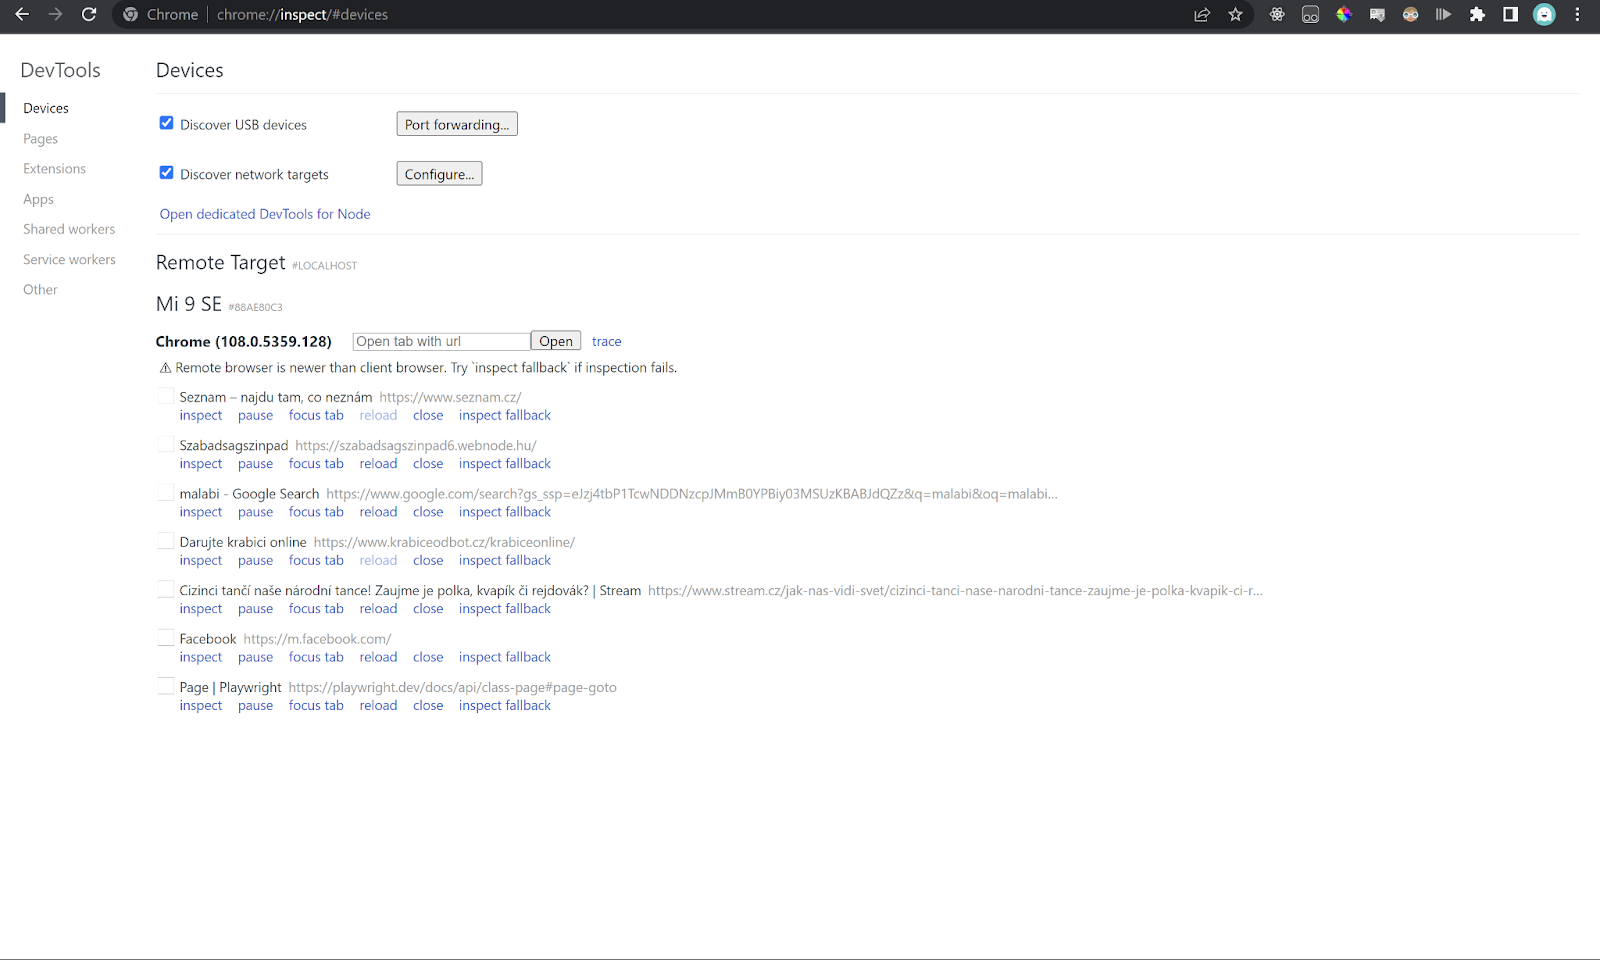Click the share page icon
1600x960 pixels.
tap(1202, 14)
